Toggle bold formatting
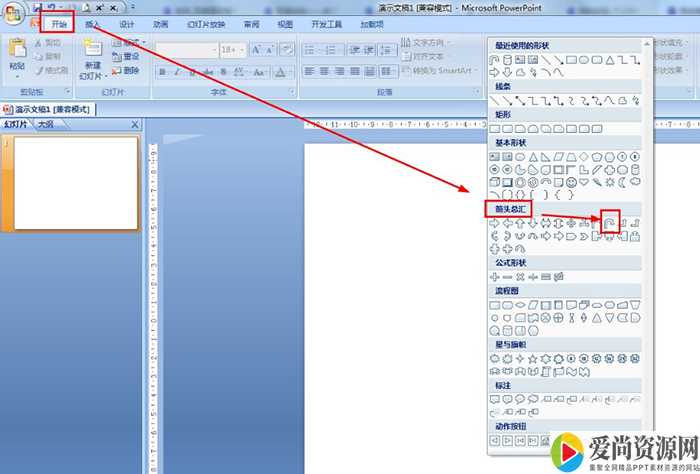This screenshot has width=700, height=474. pos(160,71)
